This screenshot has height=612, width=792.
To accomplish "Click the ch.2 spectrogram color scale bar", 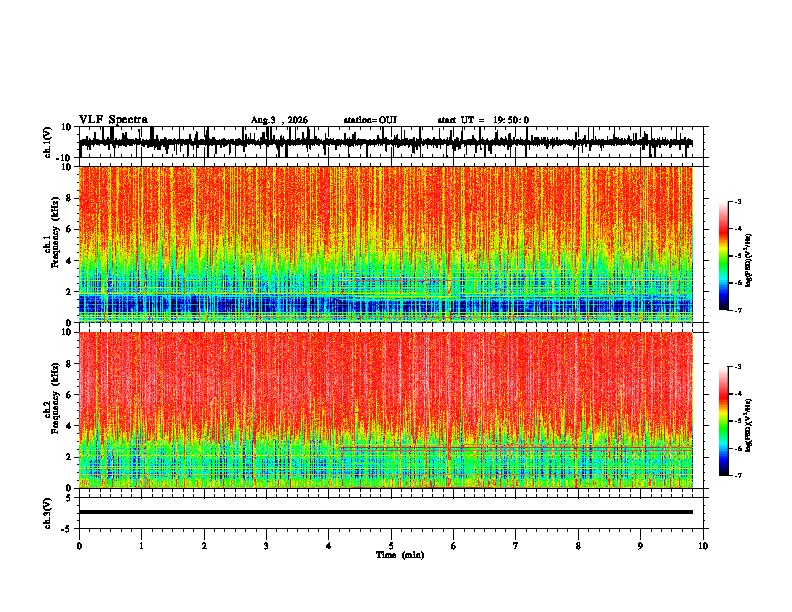I will click(x=723, y=421).
